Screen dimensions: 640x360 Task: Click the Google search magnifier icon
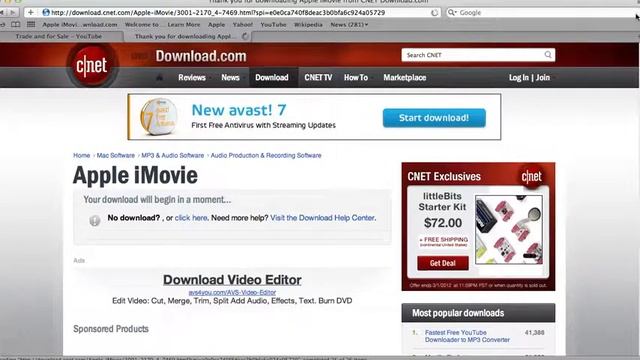(x=452, y=13)
